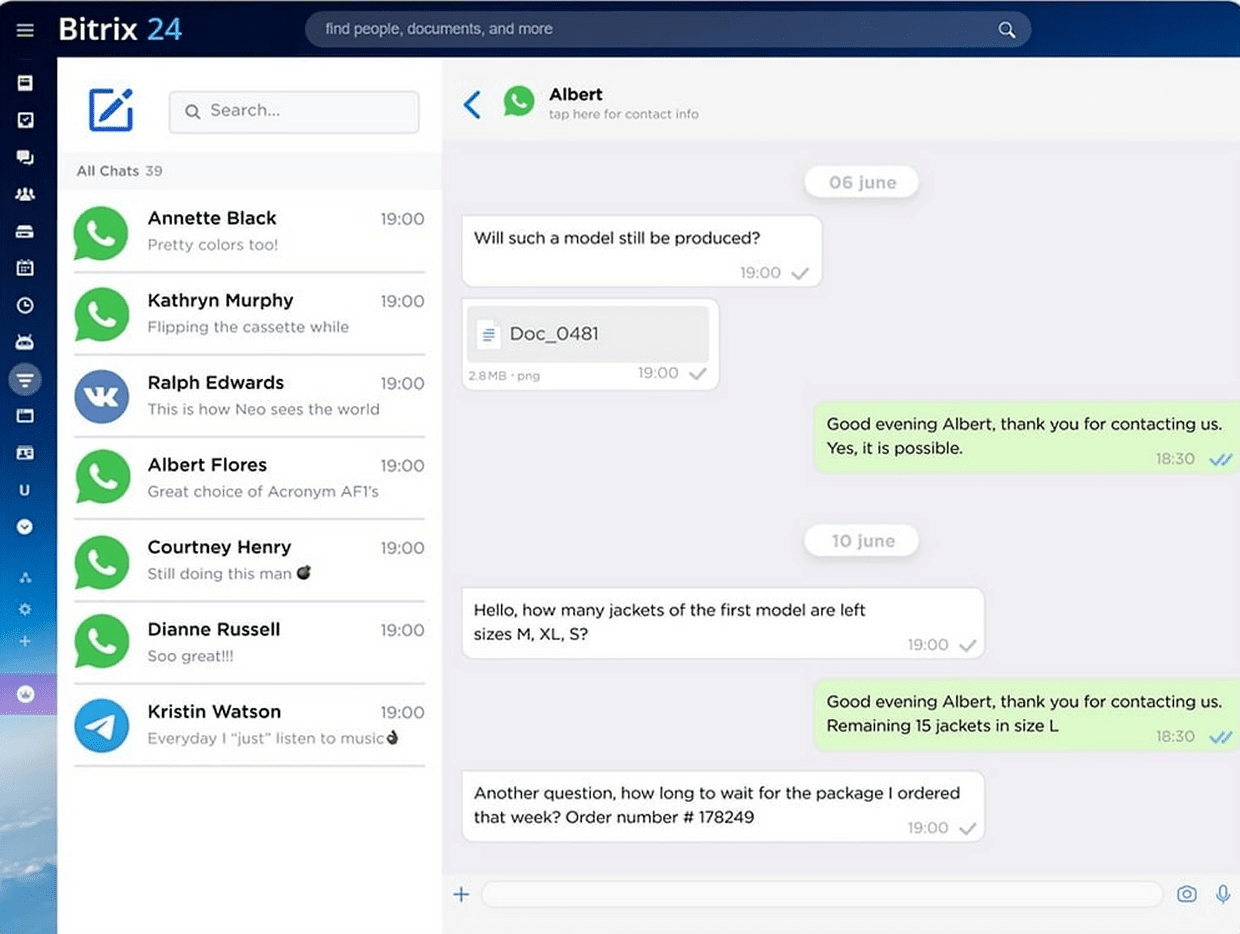Open the Doc_0481 file attachment
The width and height of the screenshot is (1240, 934).
(x=588, y=334)
